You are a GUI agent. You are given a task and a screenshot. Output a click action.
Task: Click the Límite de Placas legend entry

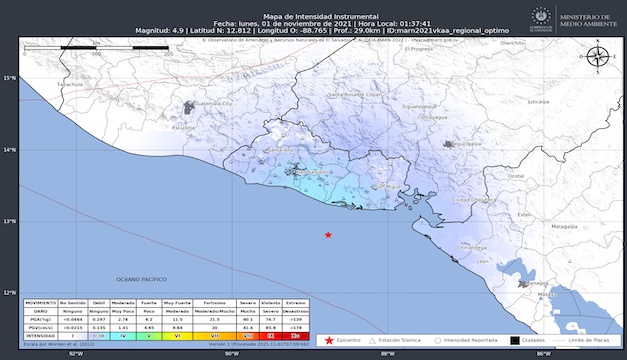581,340
